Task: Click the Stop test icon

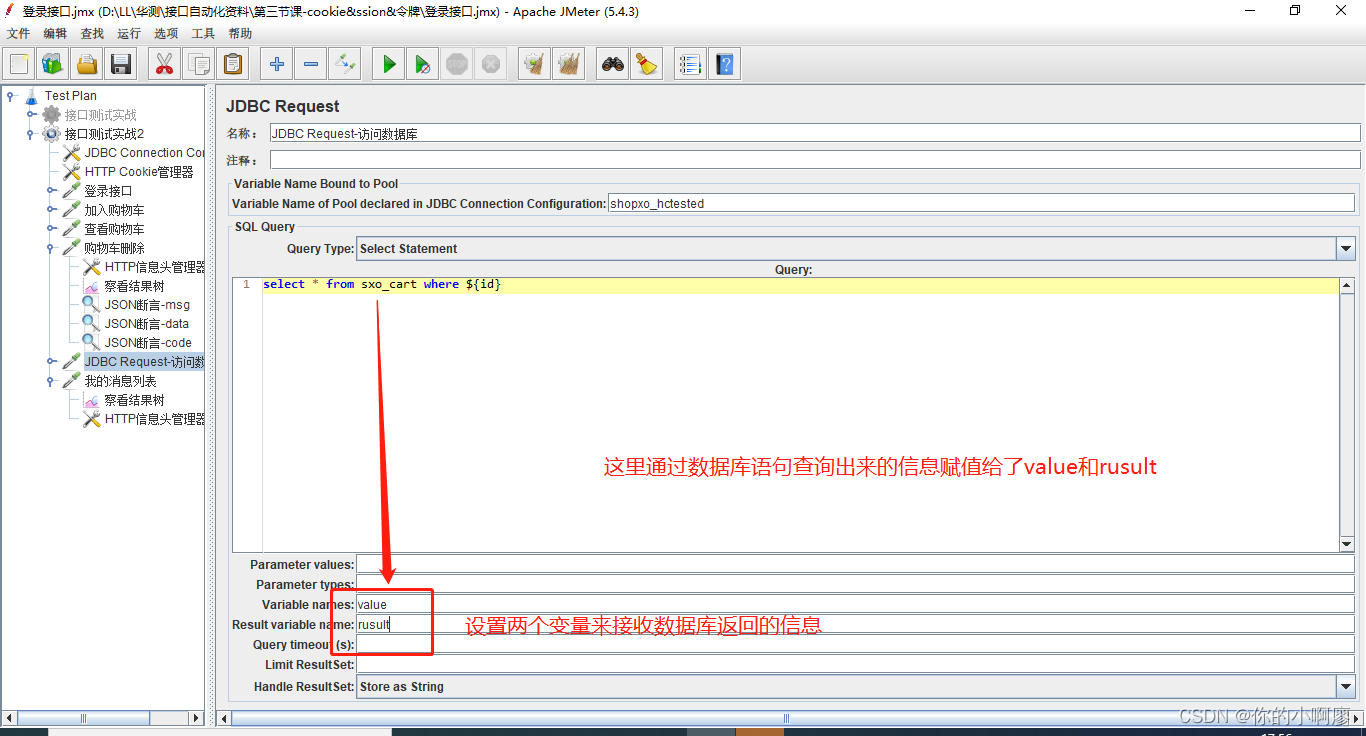Action: (x=457, y=65)
